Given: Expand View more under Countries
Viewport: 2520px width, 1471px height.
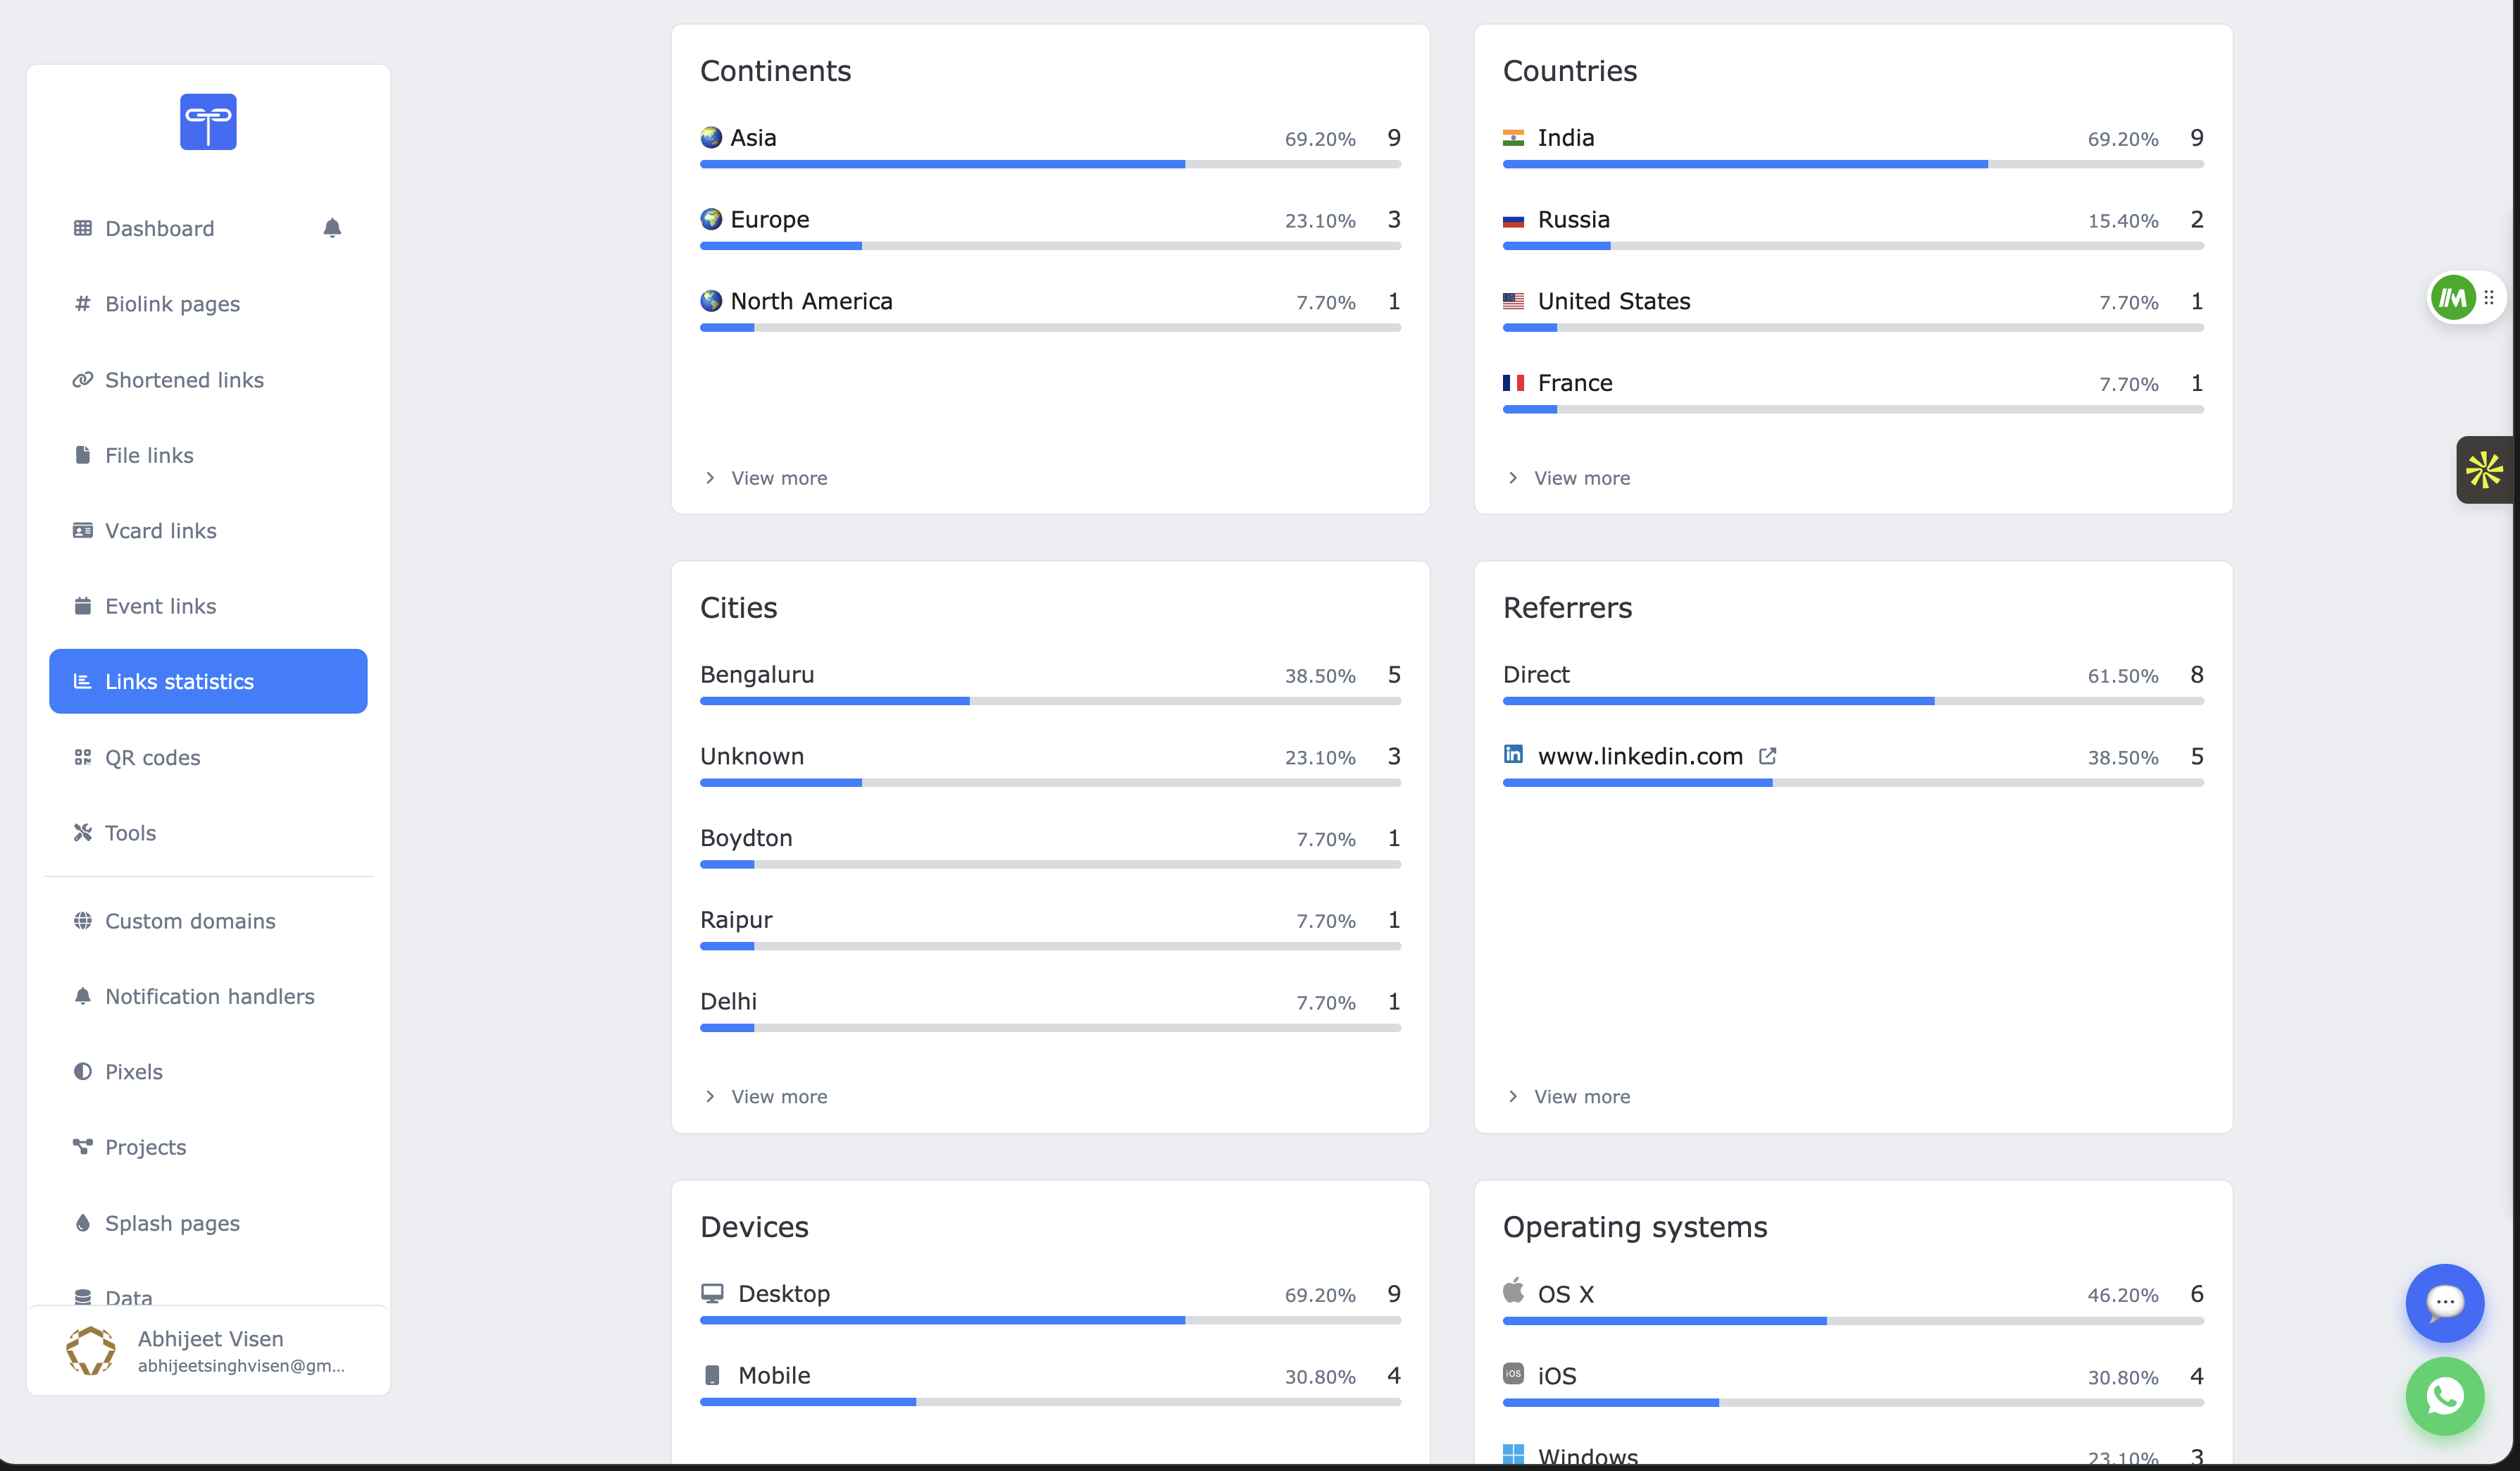Looking at the screenshot, I should click(1581, 478).
